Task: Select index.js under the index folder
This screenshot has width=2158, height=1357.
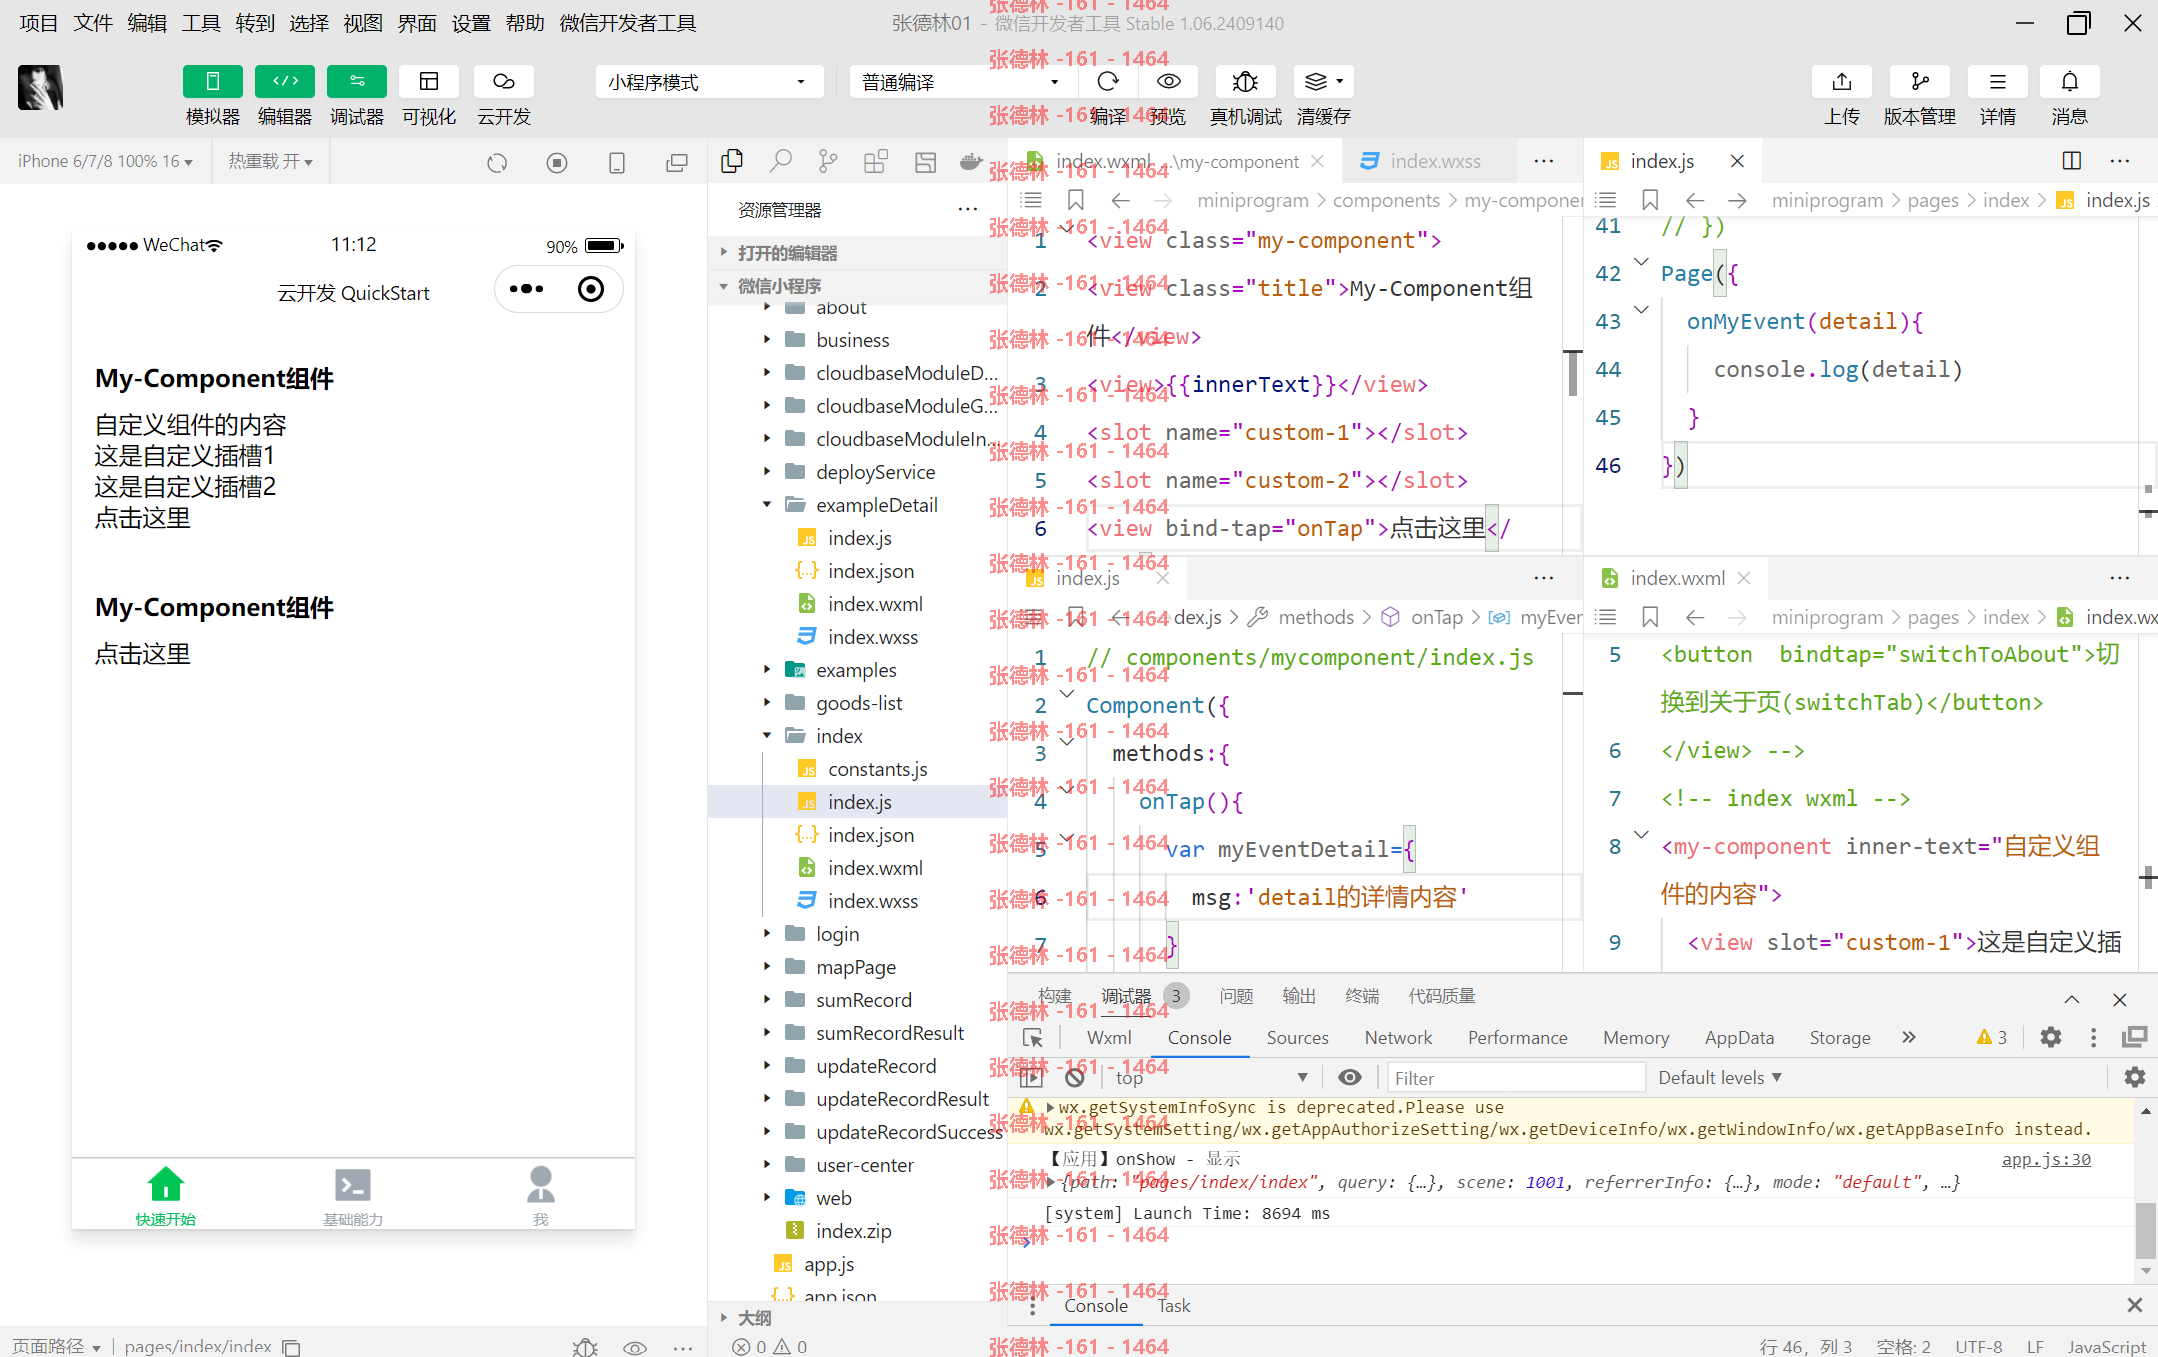Action: tap(859, 802)
